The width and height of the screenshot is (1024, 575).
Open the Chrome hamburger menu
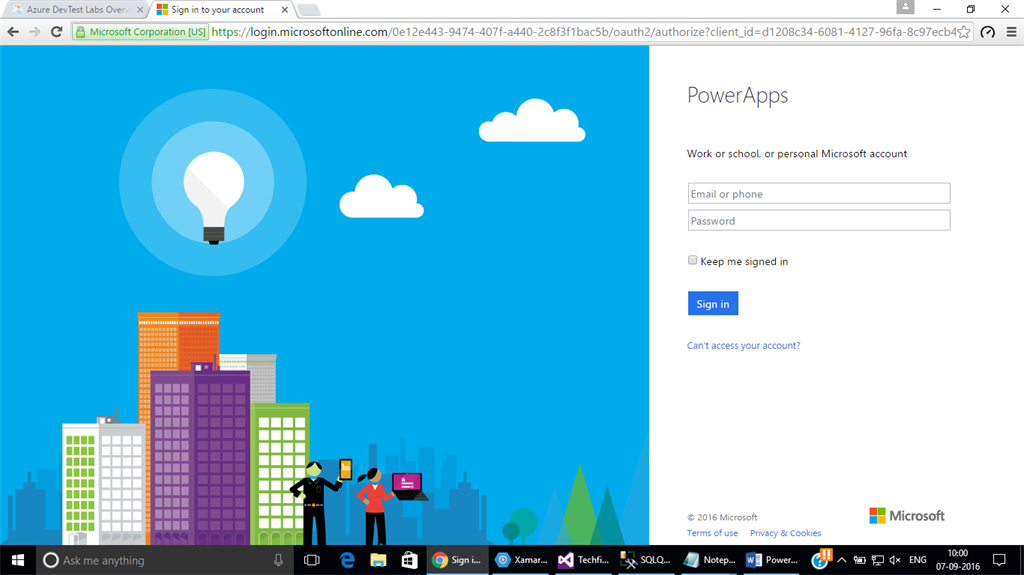(x=1010, y=32)
